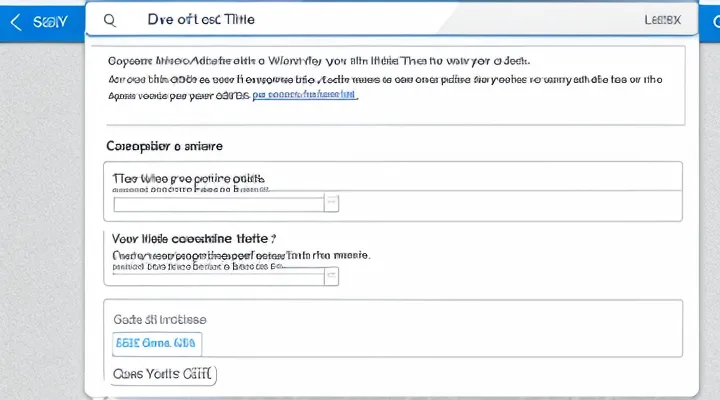Click the "Ledex" header button
The image size is (720, 400).
[x=662, y=20]
